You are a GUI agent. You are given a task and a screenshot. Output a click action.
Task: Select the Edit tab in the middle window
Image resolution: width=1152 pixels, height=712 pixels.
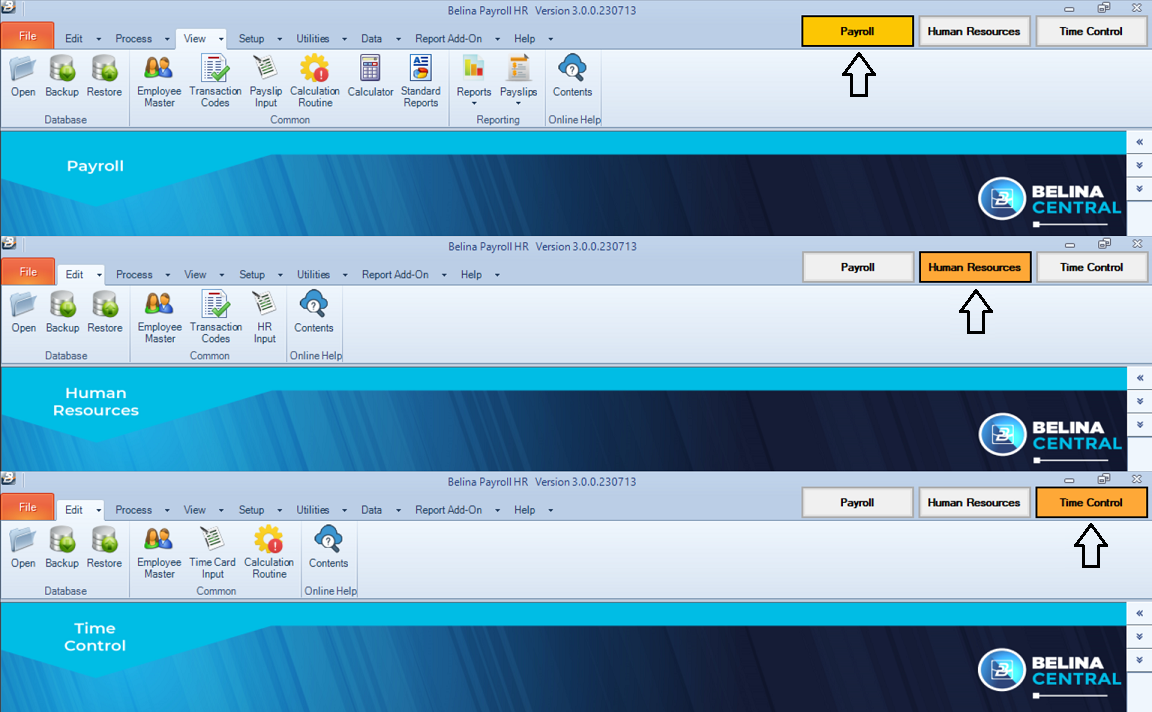[x=74, y=274]
